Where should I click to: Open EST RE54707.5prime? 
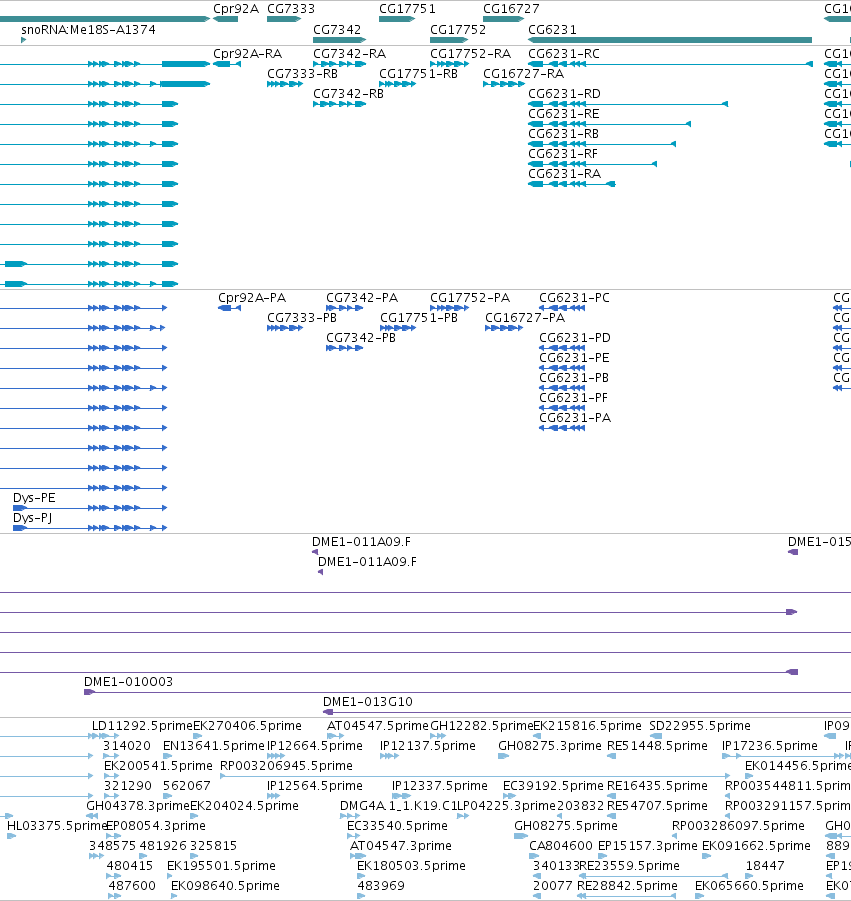point(657,806)
